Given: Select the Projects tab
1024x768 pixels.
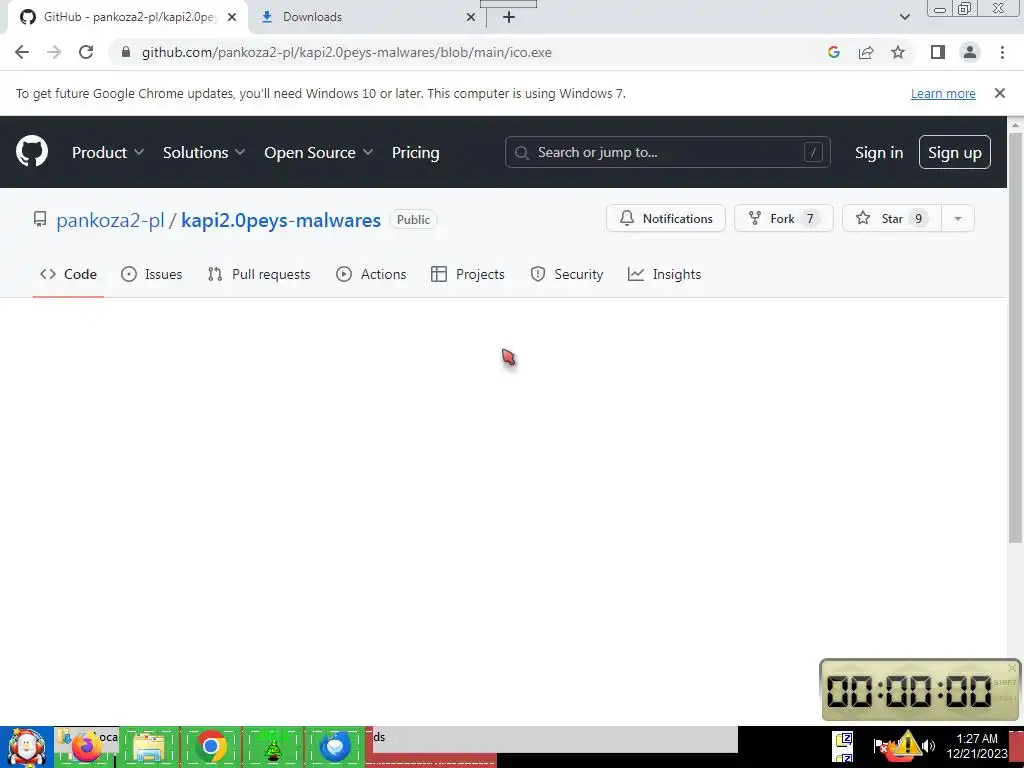Looking at the screenshot, I should (468, 274).
